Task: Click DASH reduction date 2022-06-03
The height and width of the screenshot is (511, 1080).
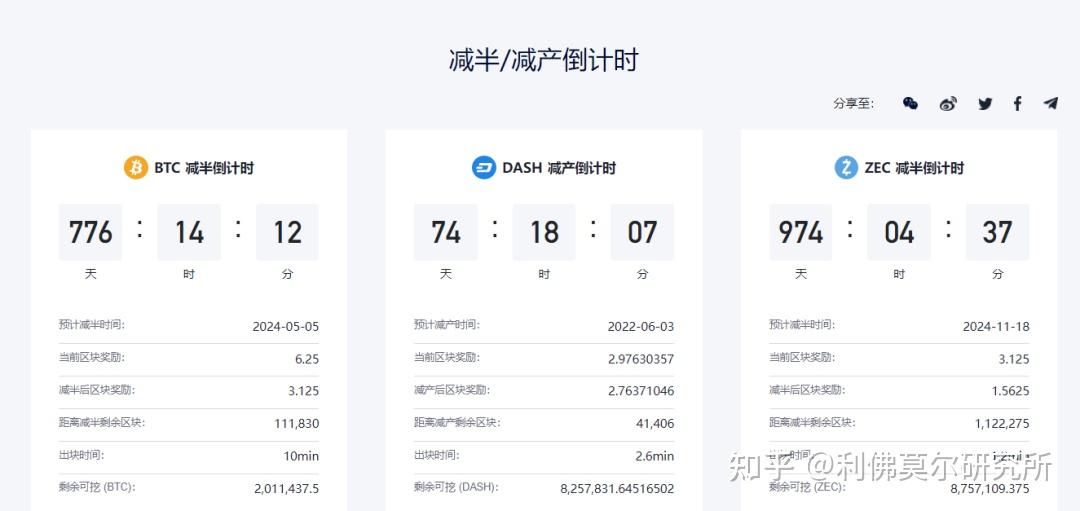Action: point(641,326)
